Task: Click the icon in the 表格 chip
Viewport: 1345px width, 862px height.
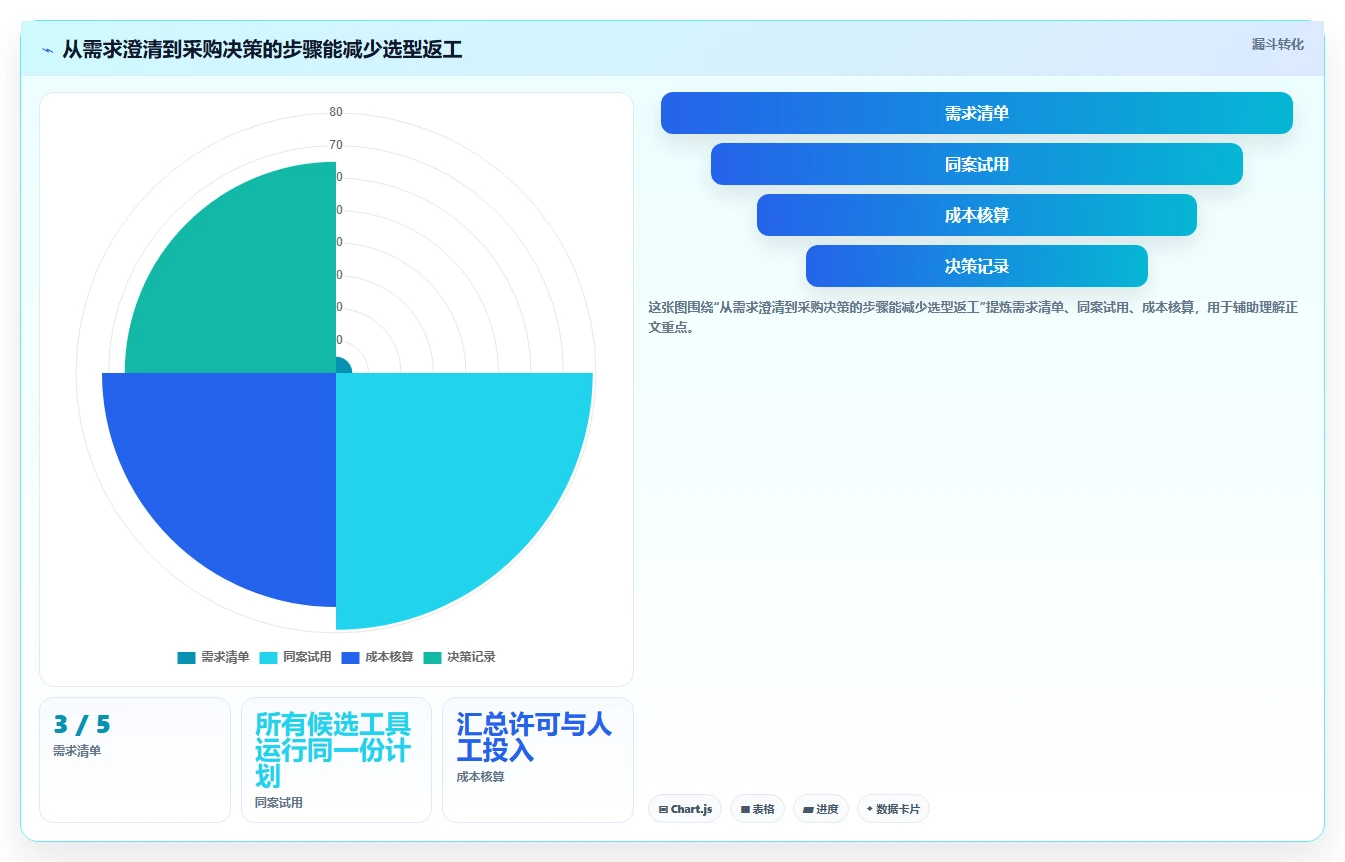Action: 745,810
